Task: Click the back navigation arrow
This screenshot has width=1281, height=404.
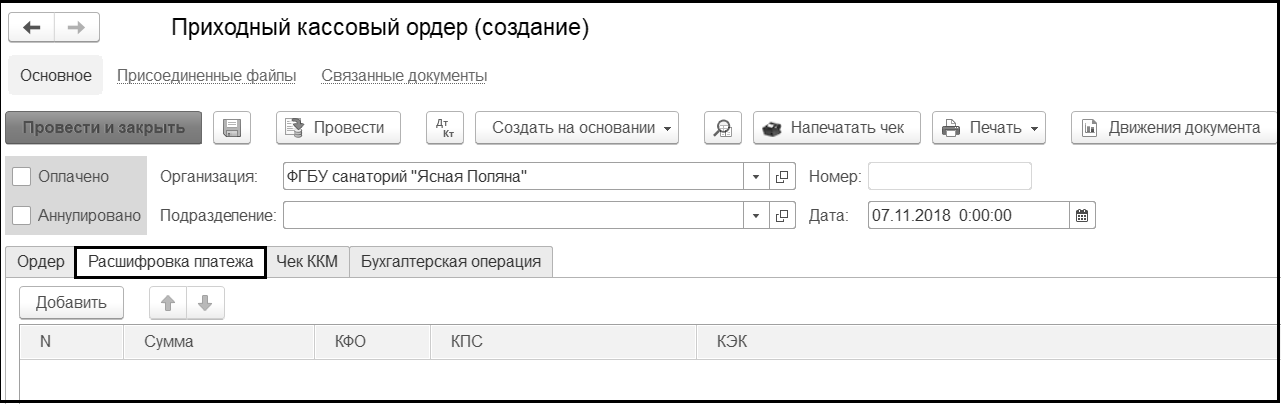Action: click(31, 28)
